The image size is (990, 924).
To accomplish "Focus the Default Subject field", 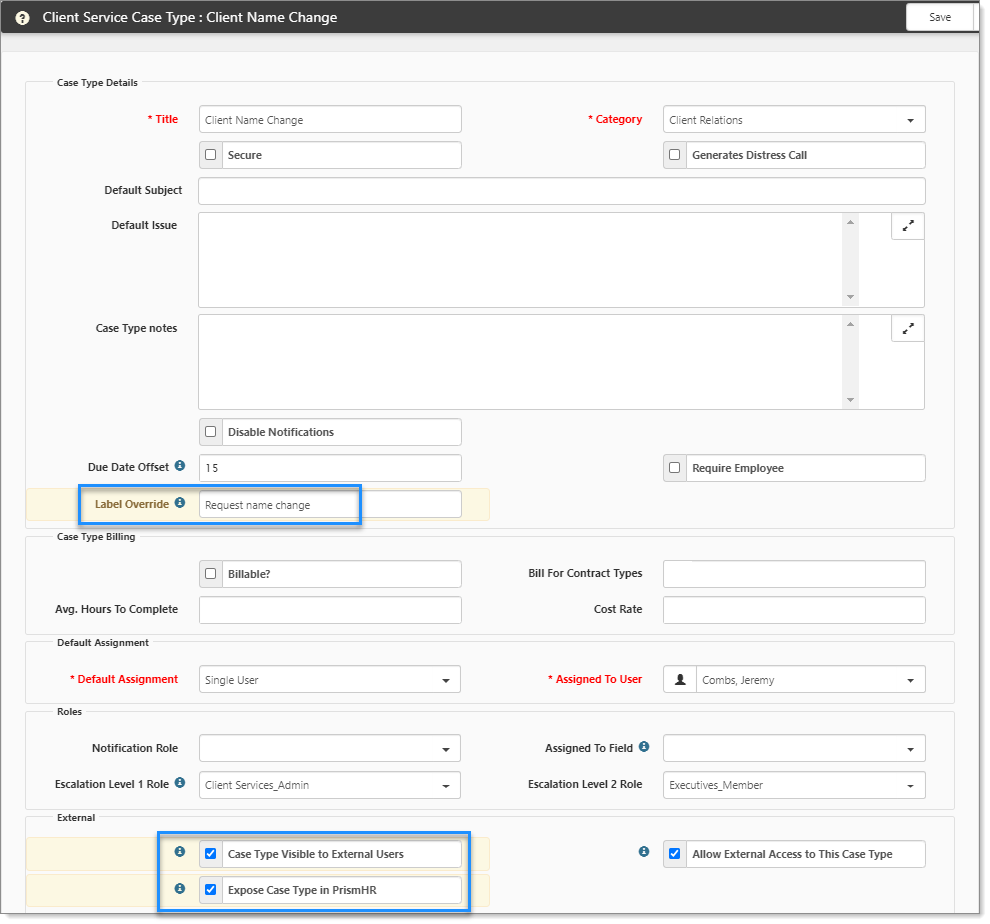I will coord(562,191).
